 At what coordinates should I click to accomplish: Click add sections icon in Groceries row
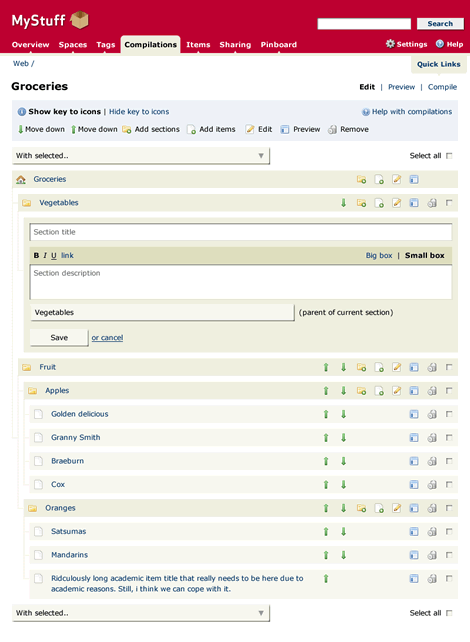pos(362,179)
